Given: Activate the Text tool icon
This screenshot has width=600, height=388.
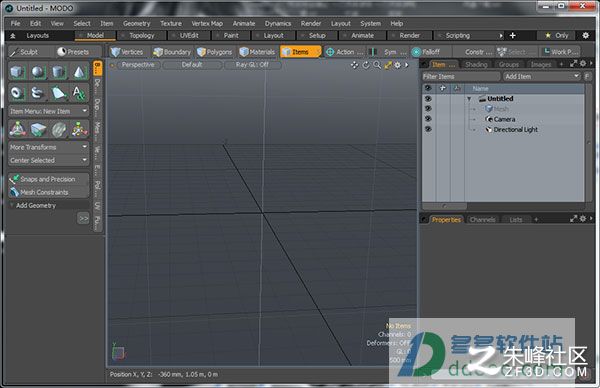Looking at the screenshot, I should [x=79, y=93].
